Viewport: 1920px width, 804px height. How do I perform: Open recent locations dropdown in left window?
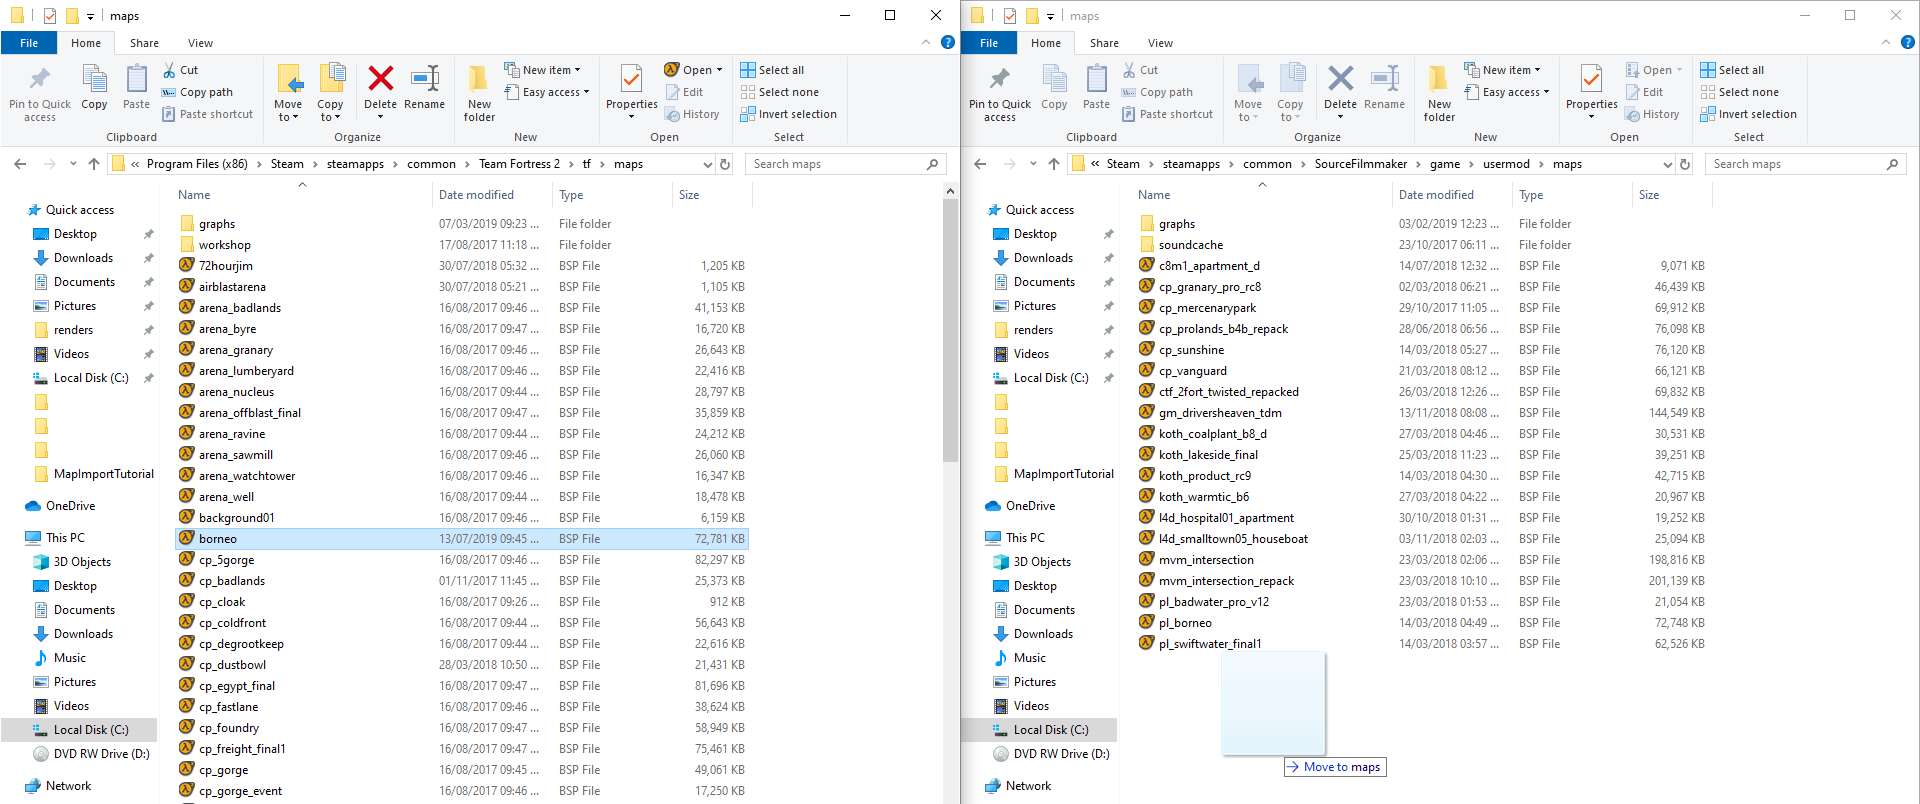pyautogui.click(x=73, y=164)
